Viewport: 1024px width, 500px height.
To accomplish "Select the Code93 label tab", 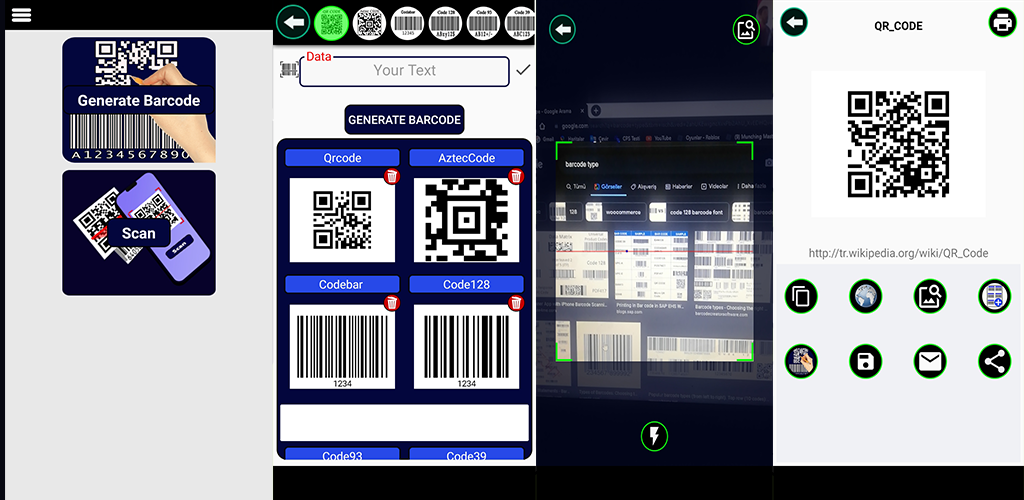I will (342, 455).
